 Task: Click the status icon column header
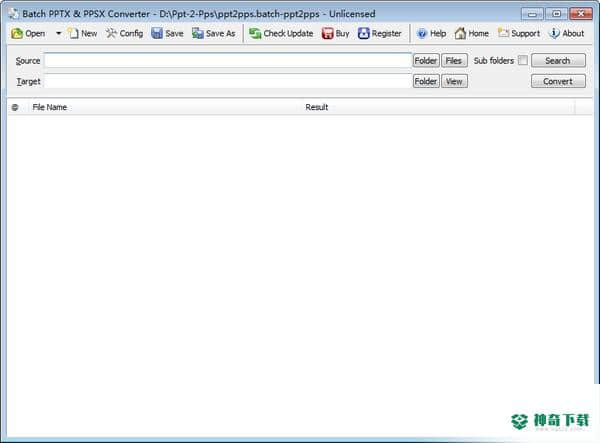pyautogui.click(x=15, y=107)
